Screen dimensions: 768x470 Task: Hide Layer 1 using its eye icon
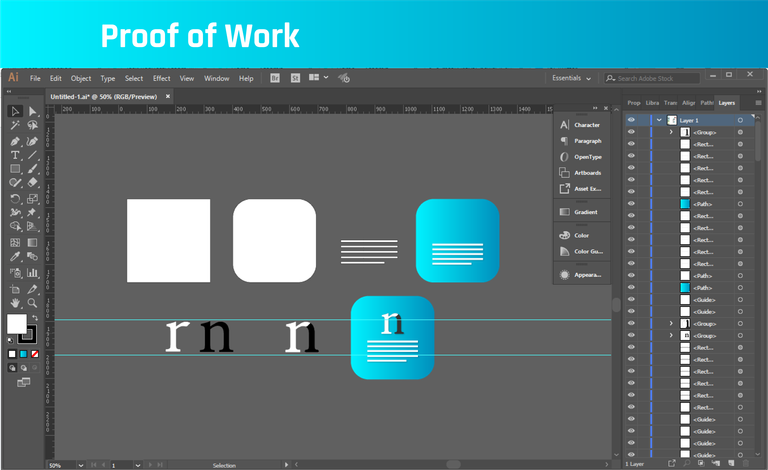(631, 120)
